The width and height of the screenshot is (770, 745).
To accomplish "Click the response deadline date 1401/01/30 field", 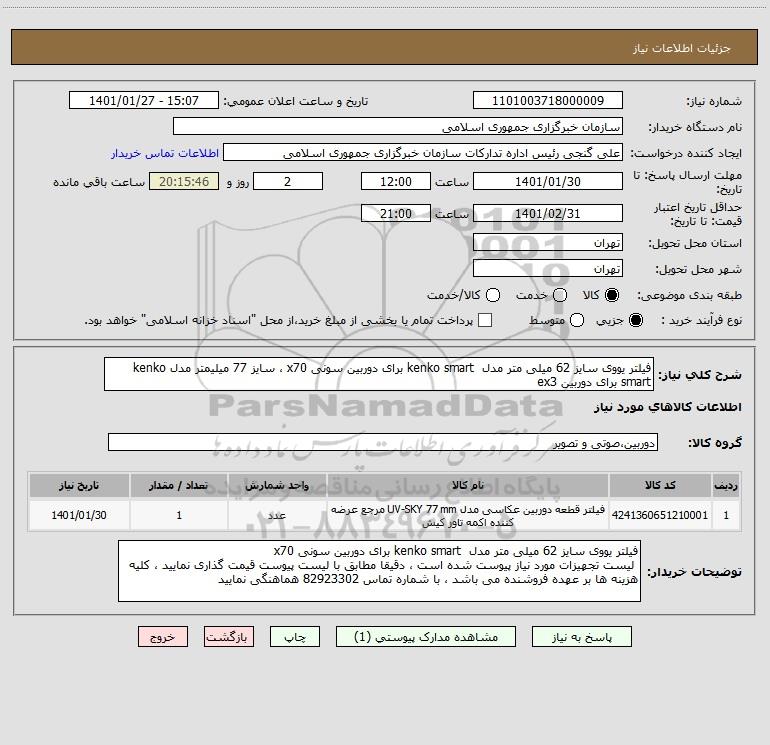I will [x=548, y=181].
